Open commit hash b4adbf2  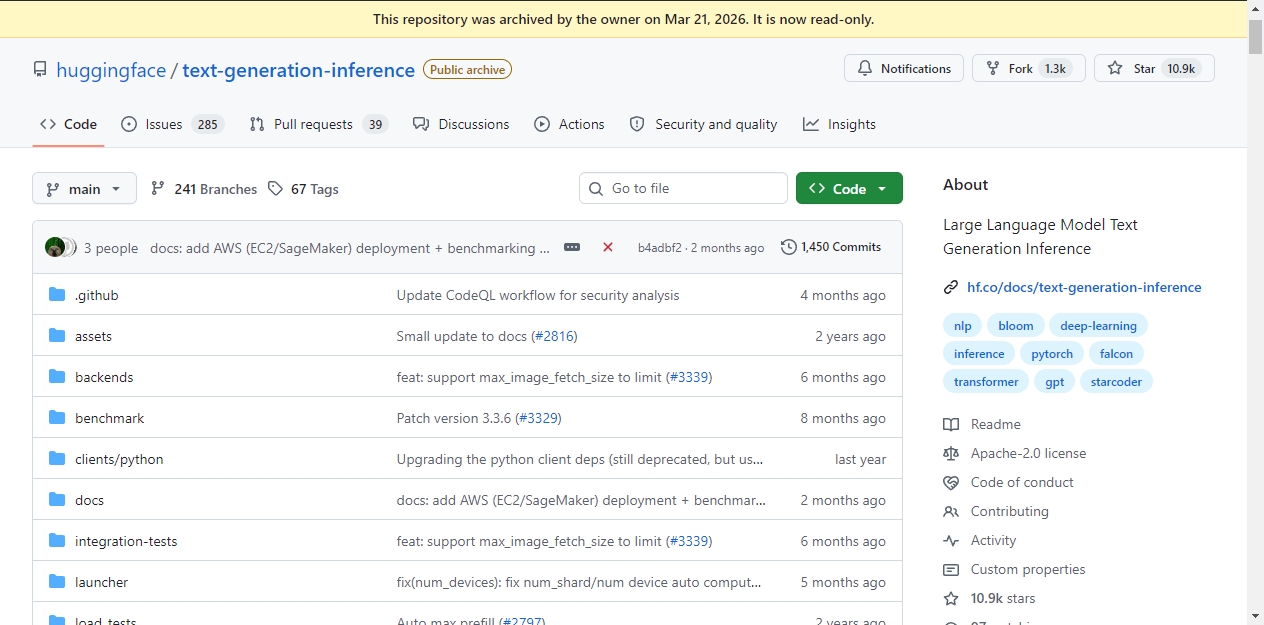[x=660, y=248]
